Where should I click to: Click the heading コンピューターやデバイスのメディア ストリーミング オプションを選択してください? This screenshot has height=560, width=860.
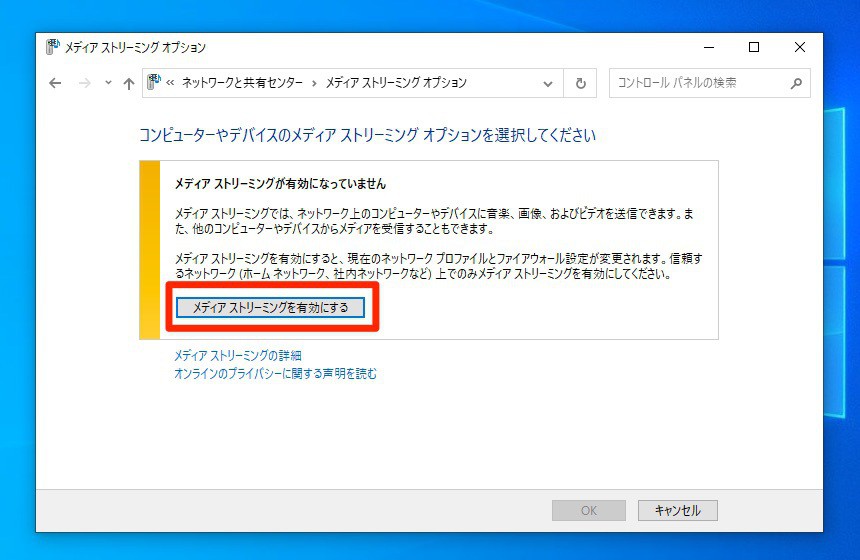point(367,135)
